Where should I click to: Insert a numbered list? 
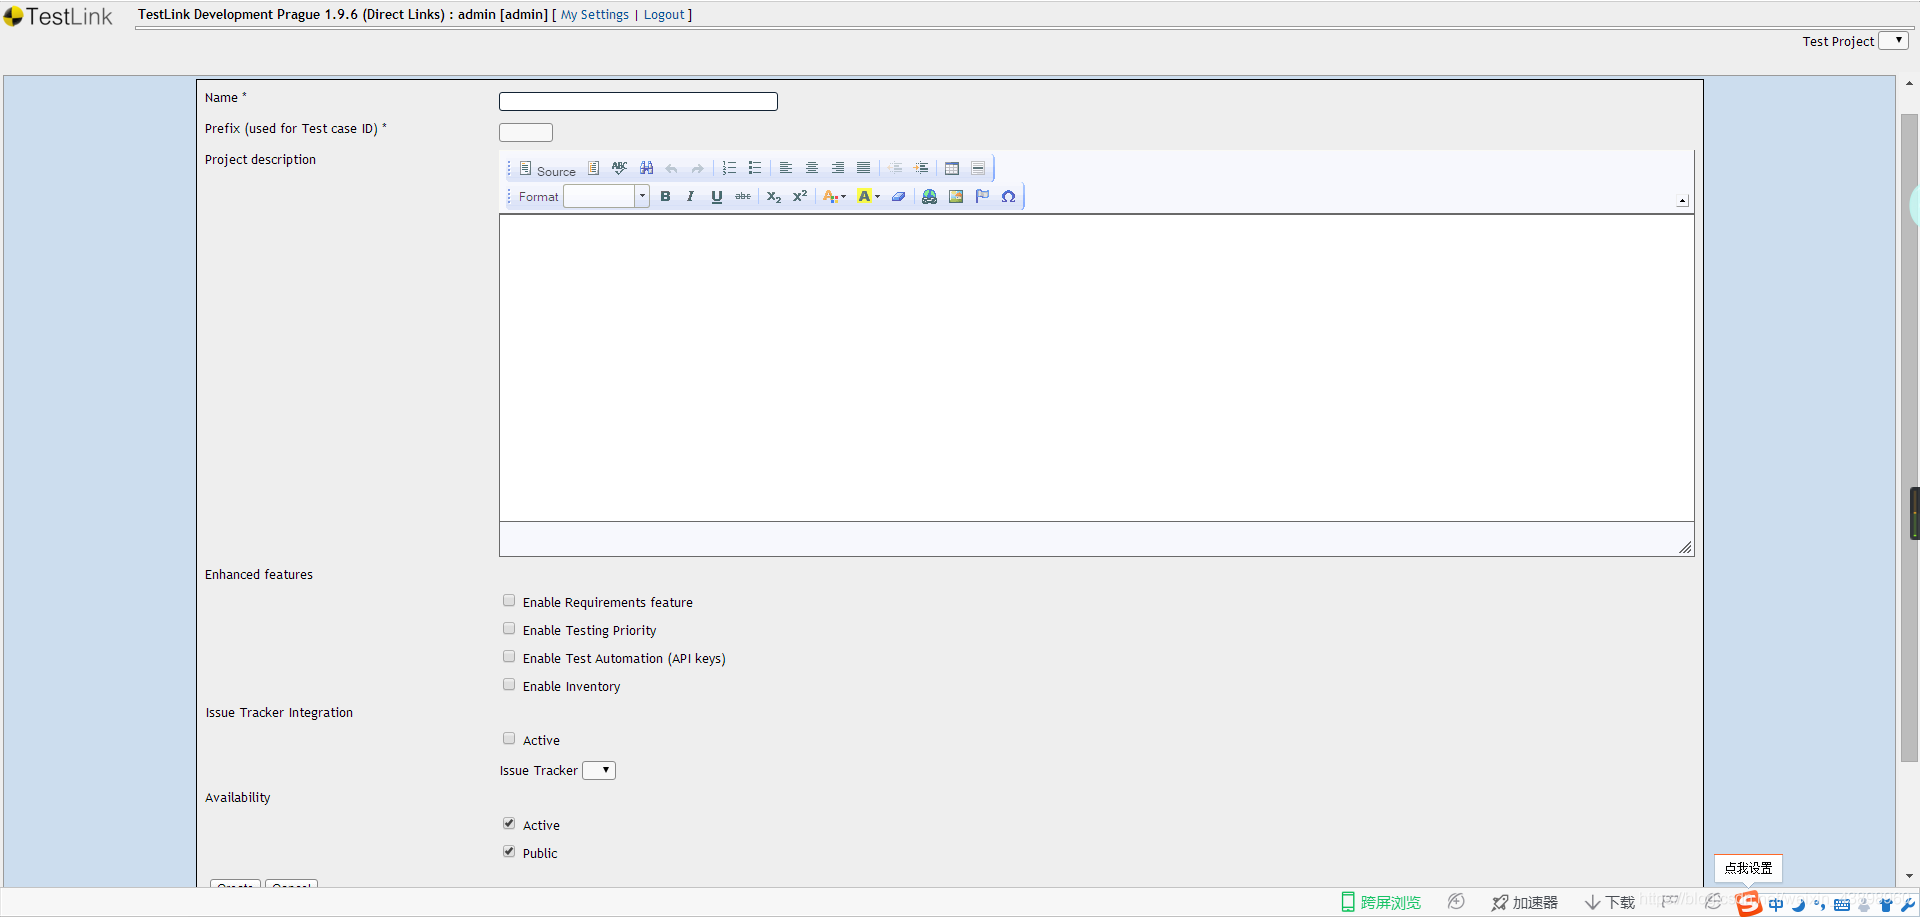pos(729,168)
